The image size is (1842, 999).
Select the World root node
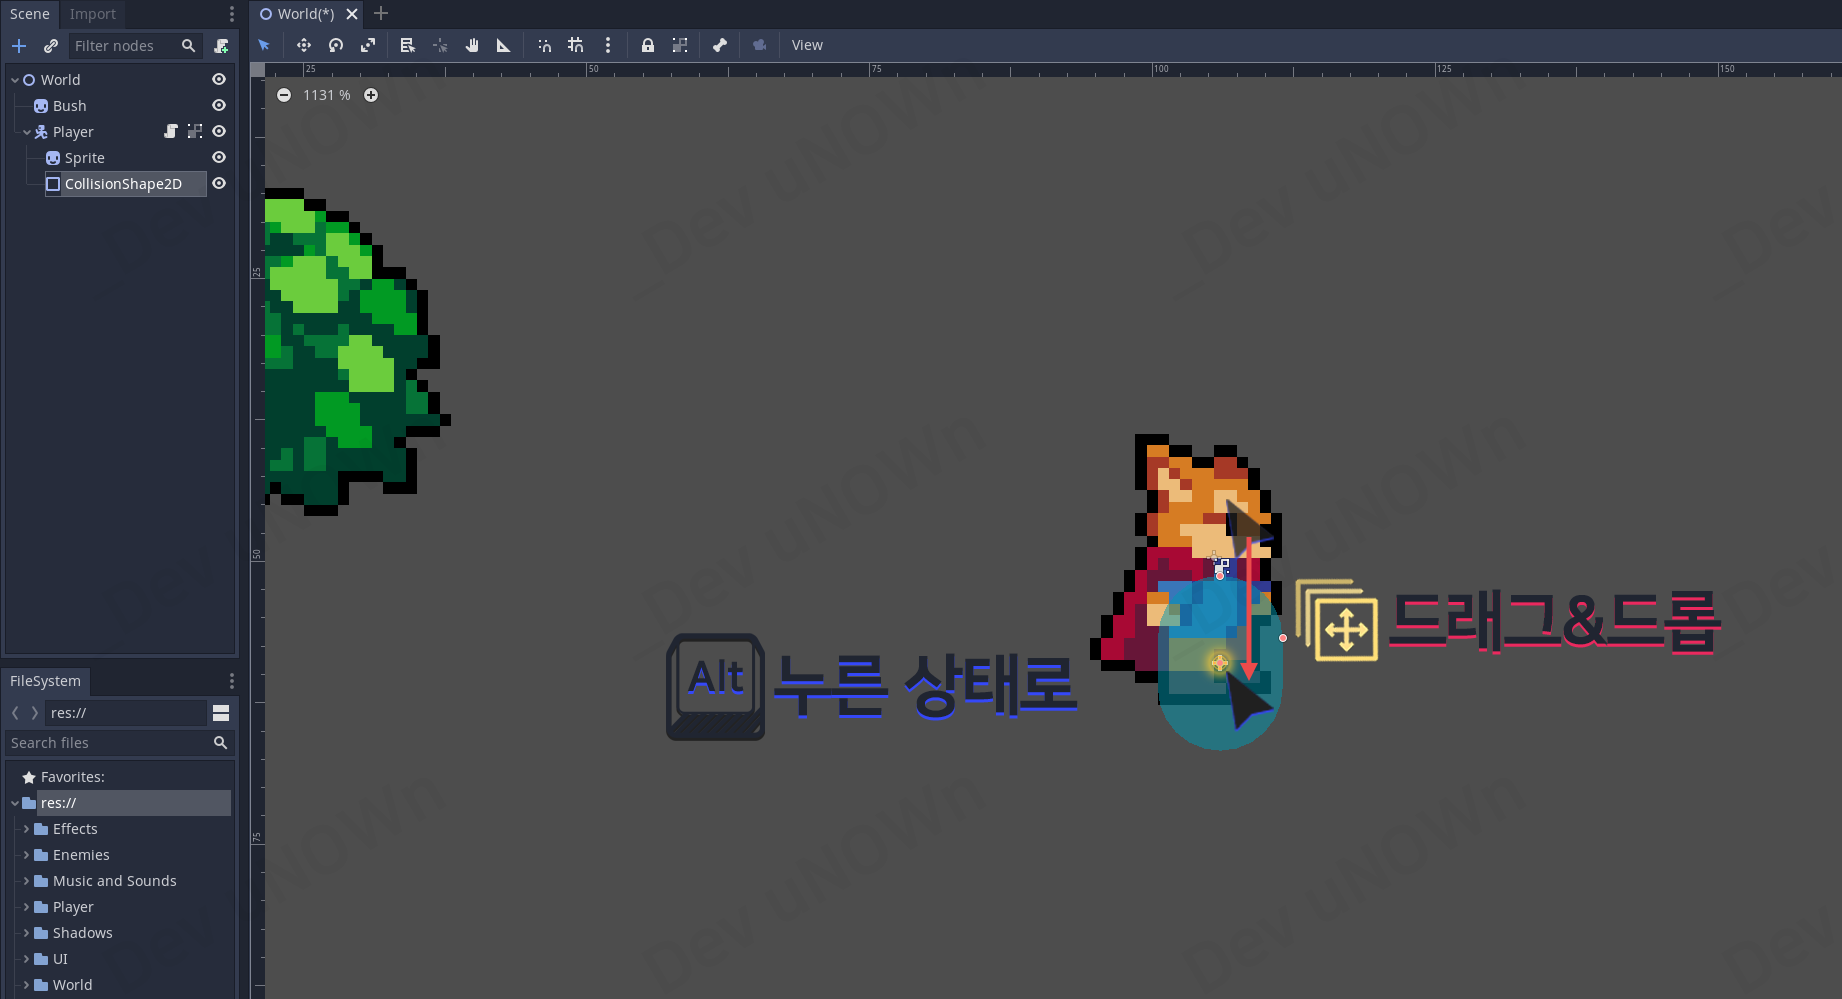pos(60,80)
